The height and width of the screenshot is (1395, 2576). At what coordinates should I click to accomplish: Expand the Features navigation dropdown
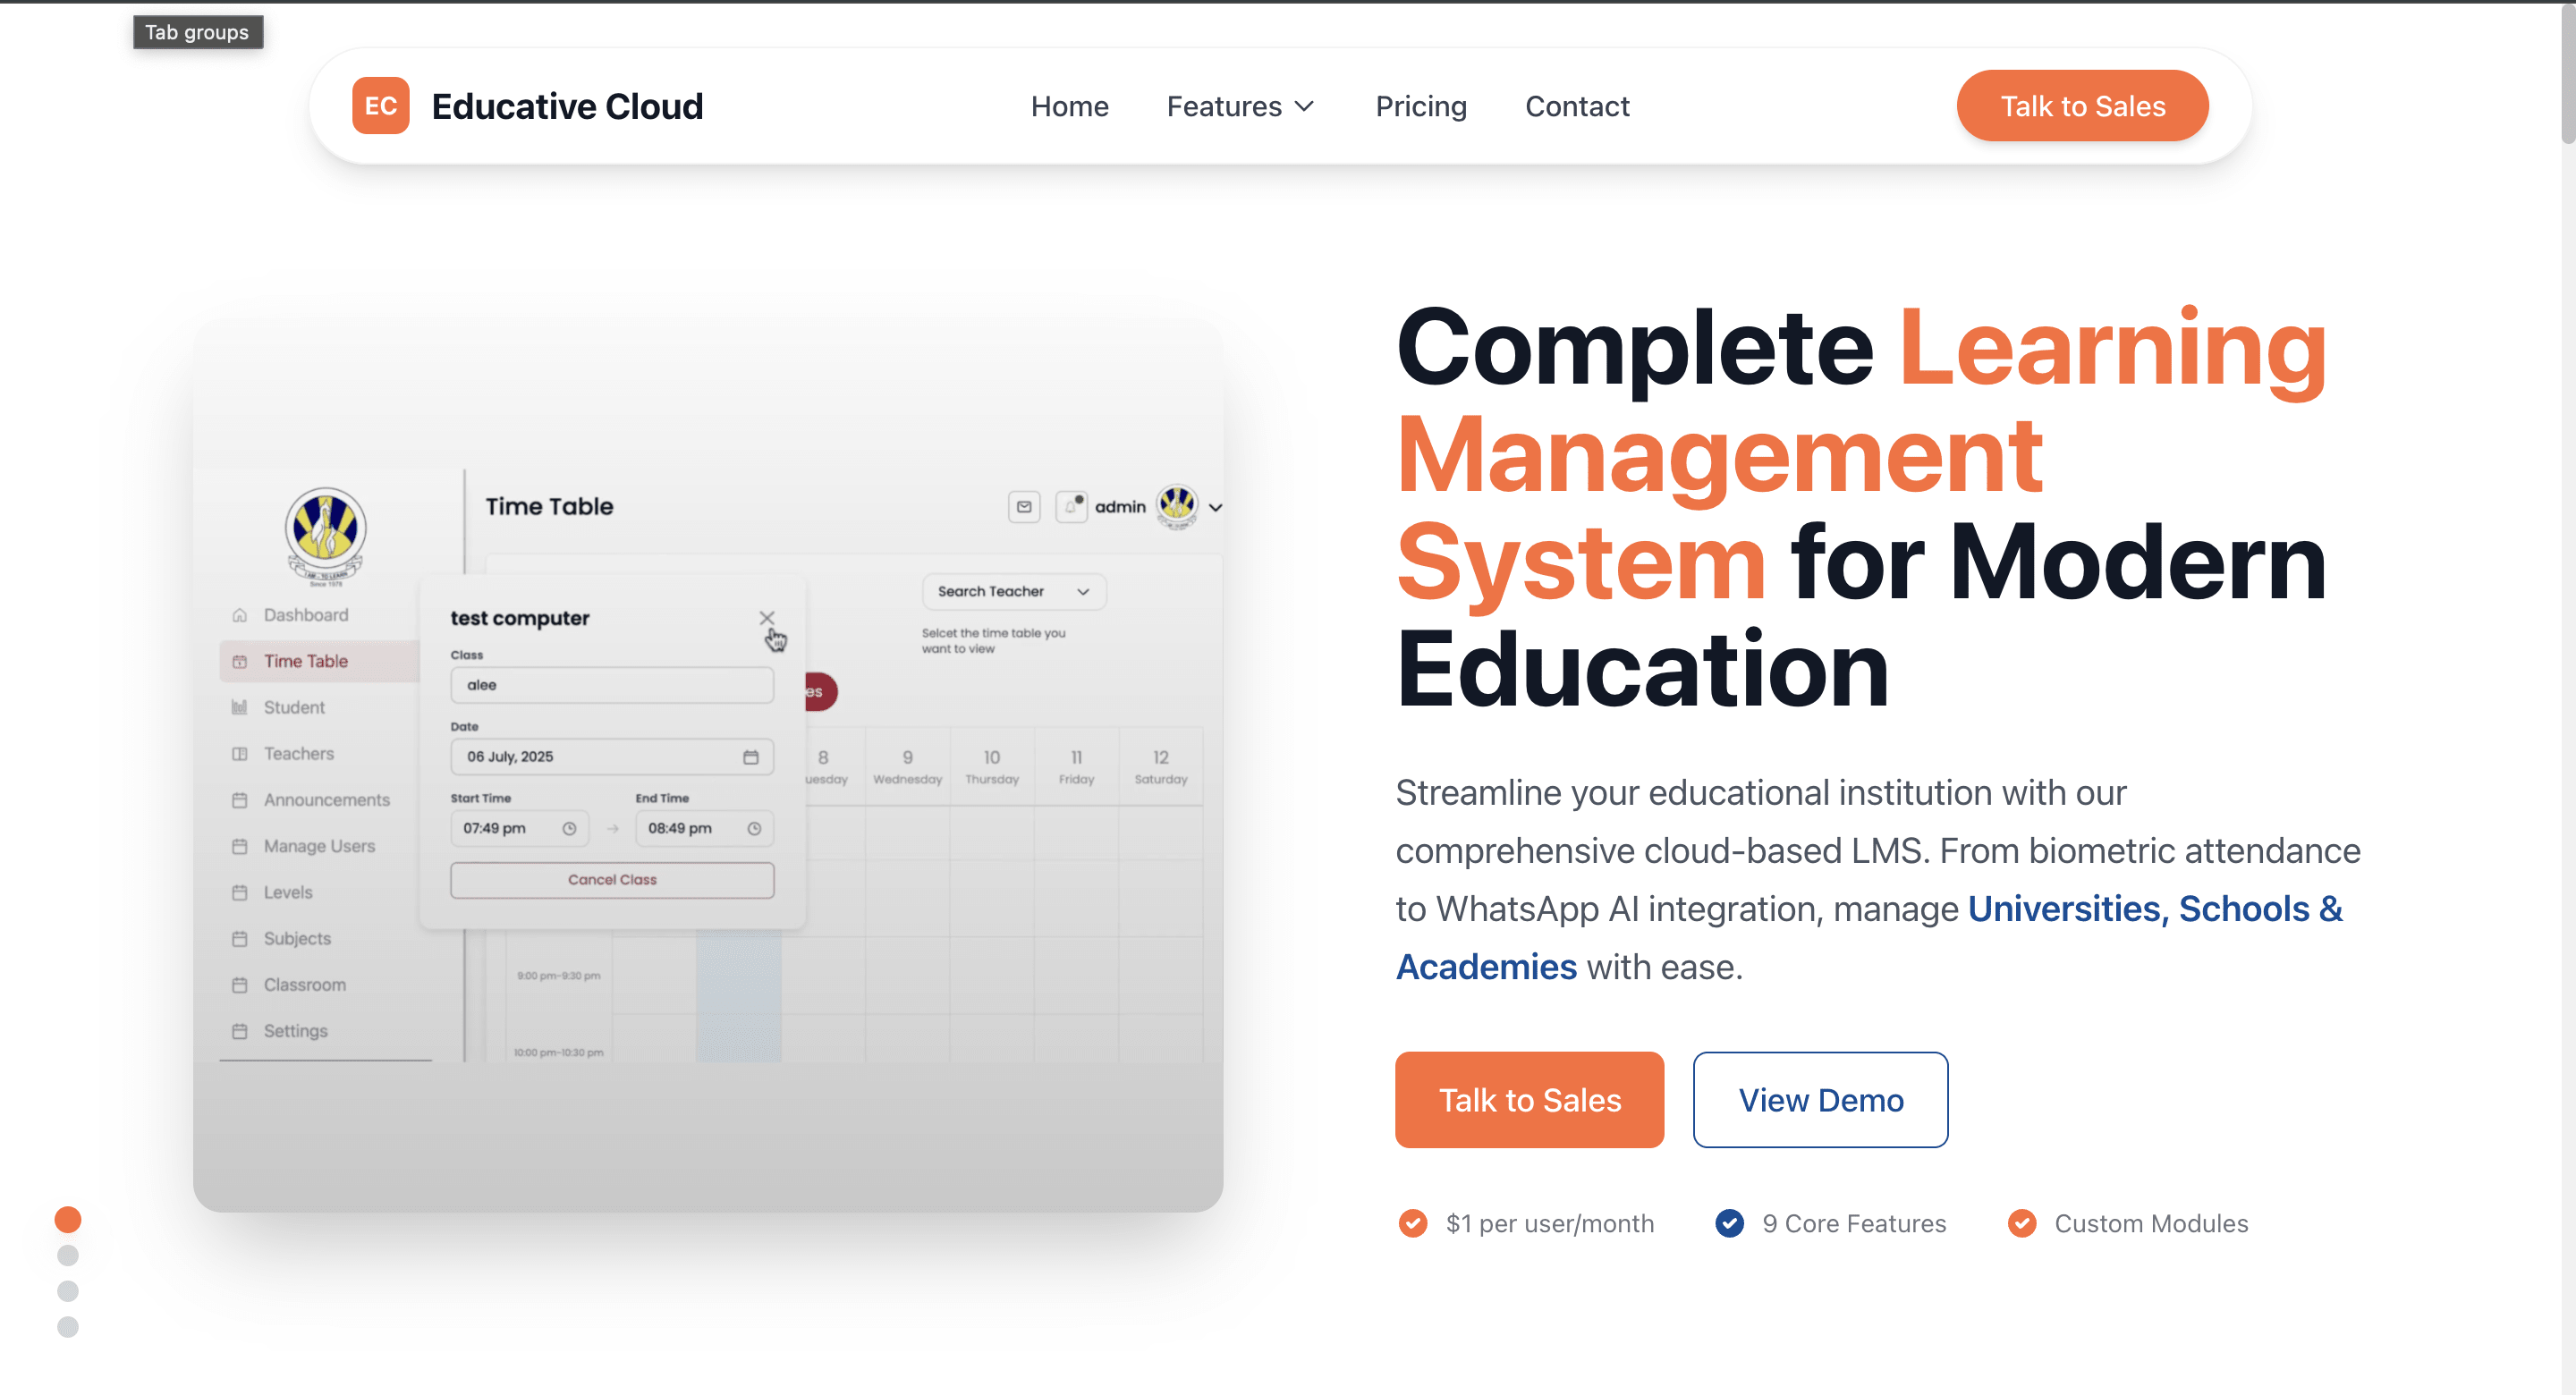pos(1240,106)
